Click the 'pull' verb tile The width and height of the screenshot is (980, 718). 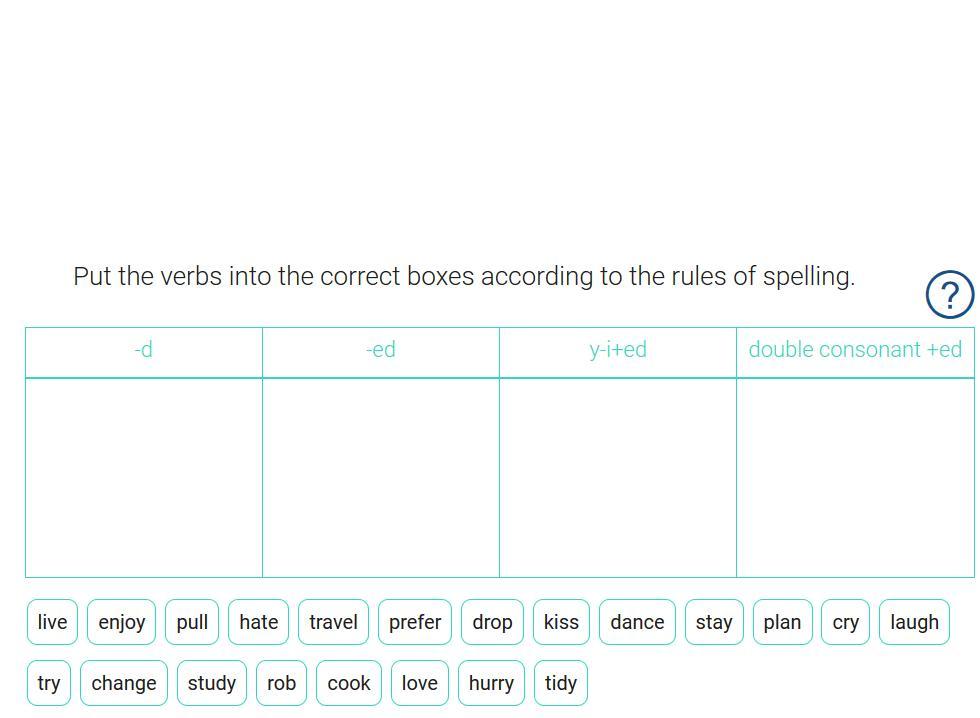(x=192, y=622)
